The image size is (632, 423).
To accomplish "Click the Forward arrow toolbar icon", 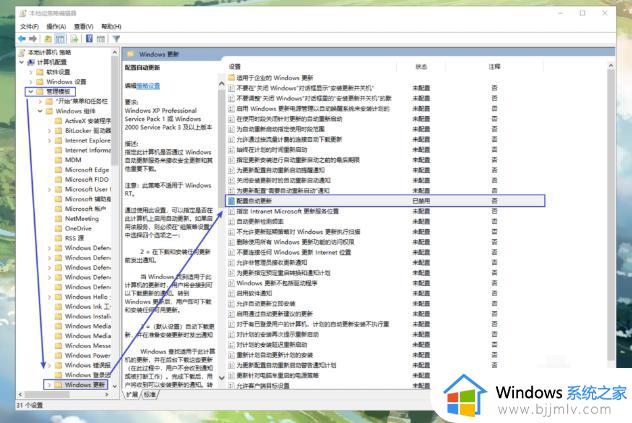I will click(x=33, y=39).
